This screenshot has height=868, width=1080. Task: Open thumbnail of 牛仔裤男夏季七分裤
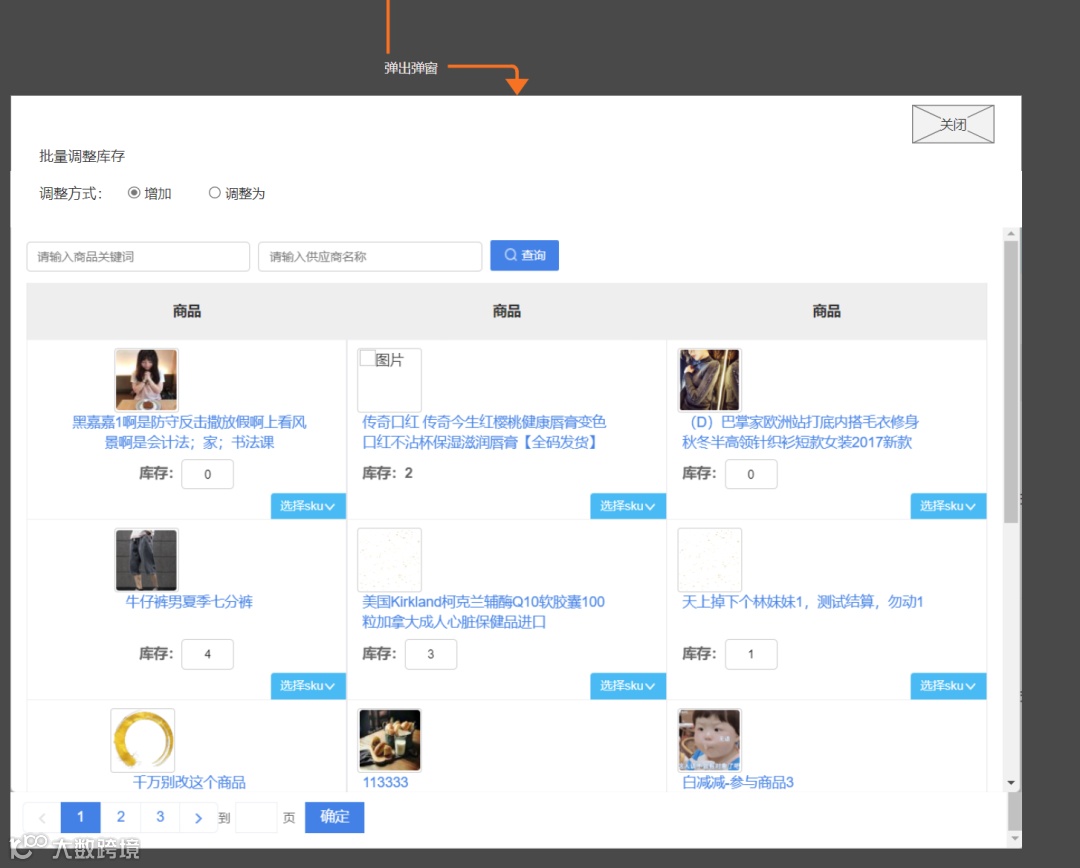coord(146,559)
